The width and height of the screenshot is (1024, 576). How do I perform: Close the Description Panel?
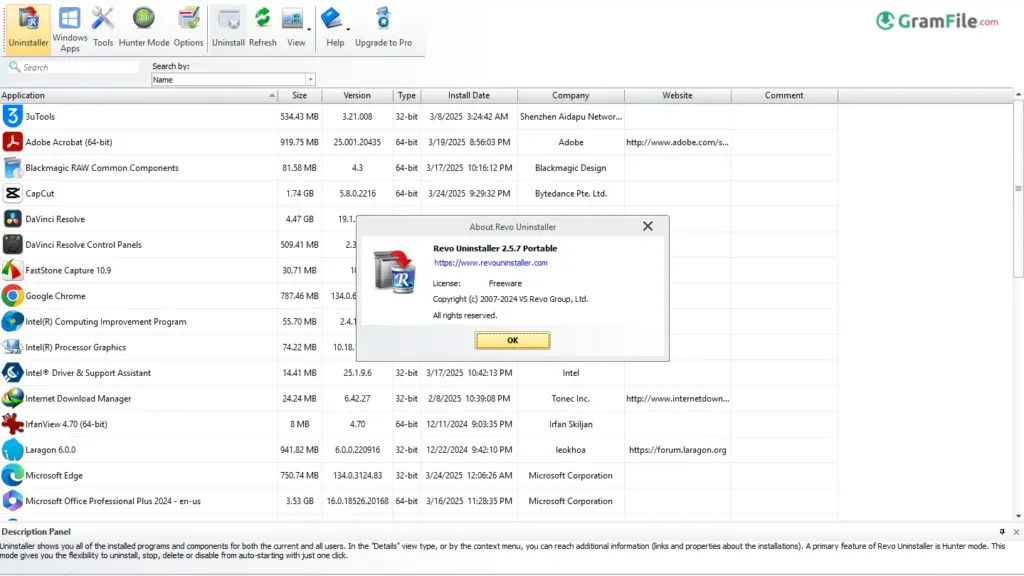[x=1016, y=532]
